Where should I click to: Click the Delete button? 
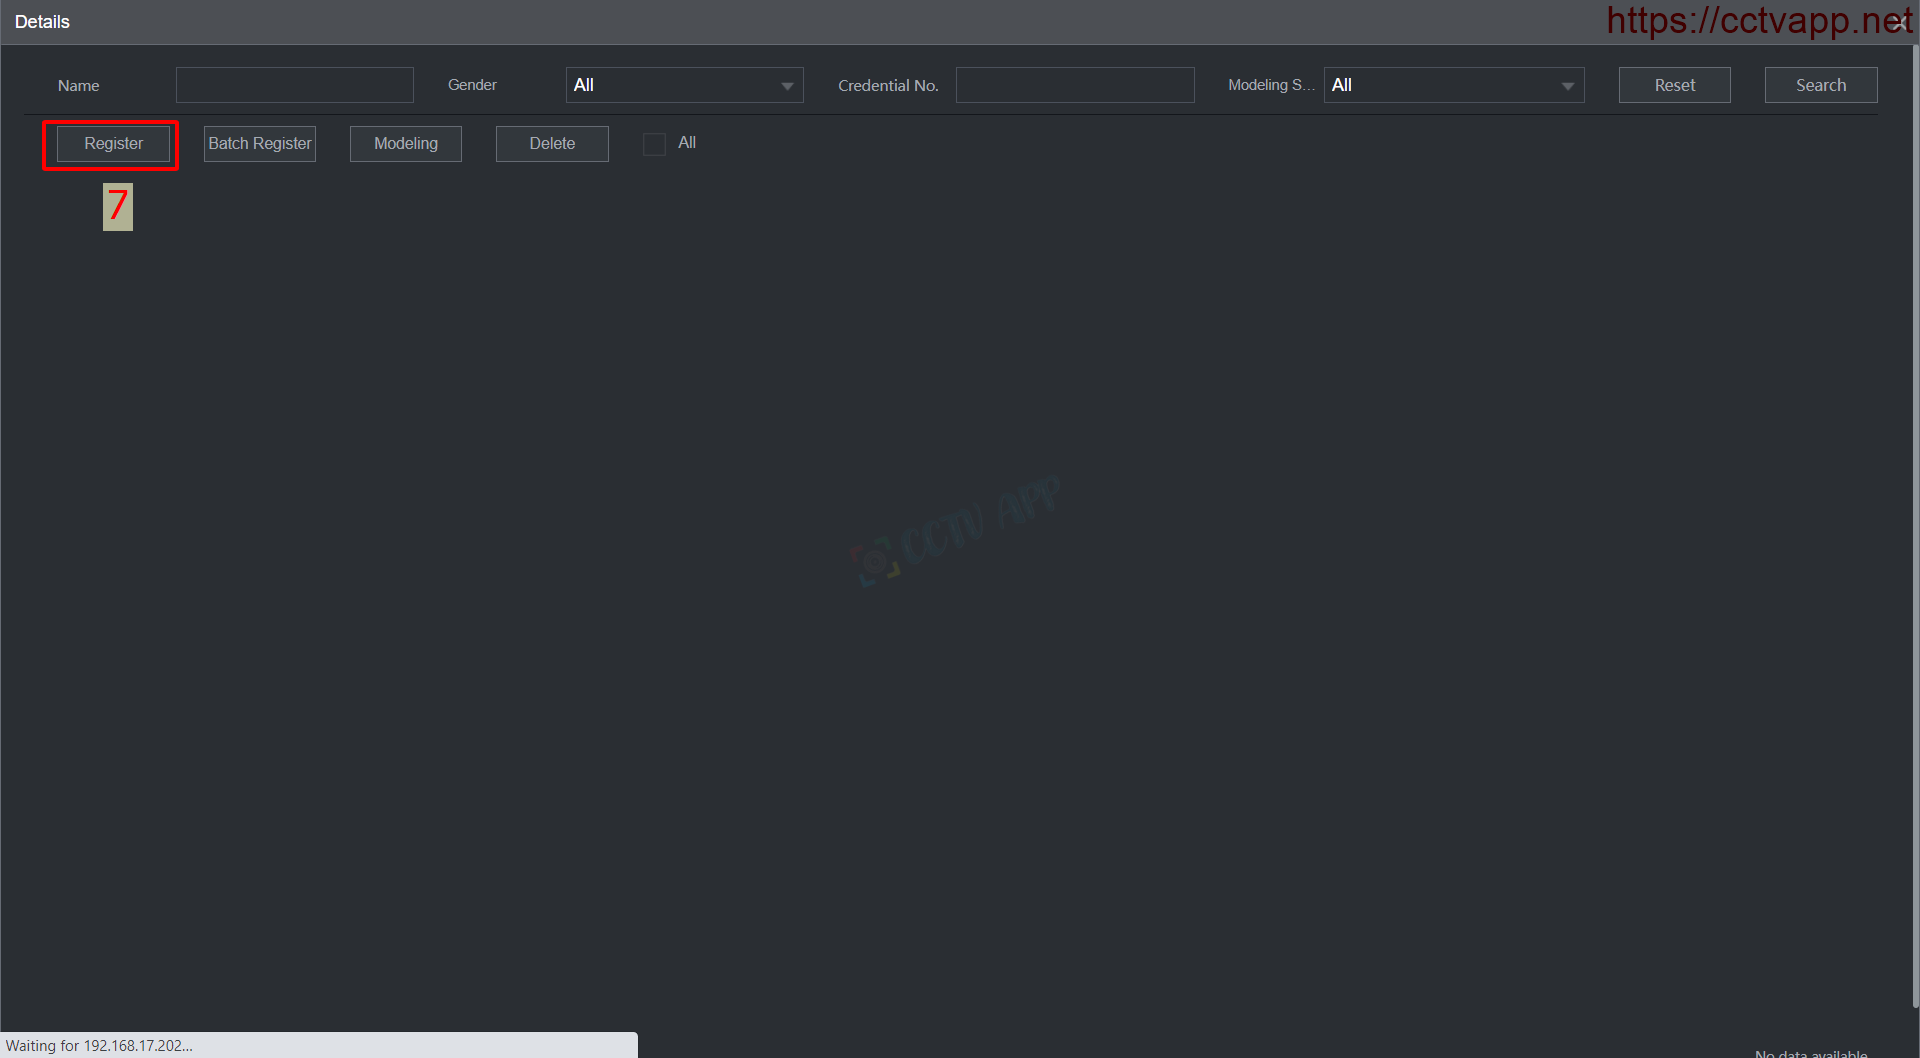(x=552, y=144)
